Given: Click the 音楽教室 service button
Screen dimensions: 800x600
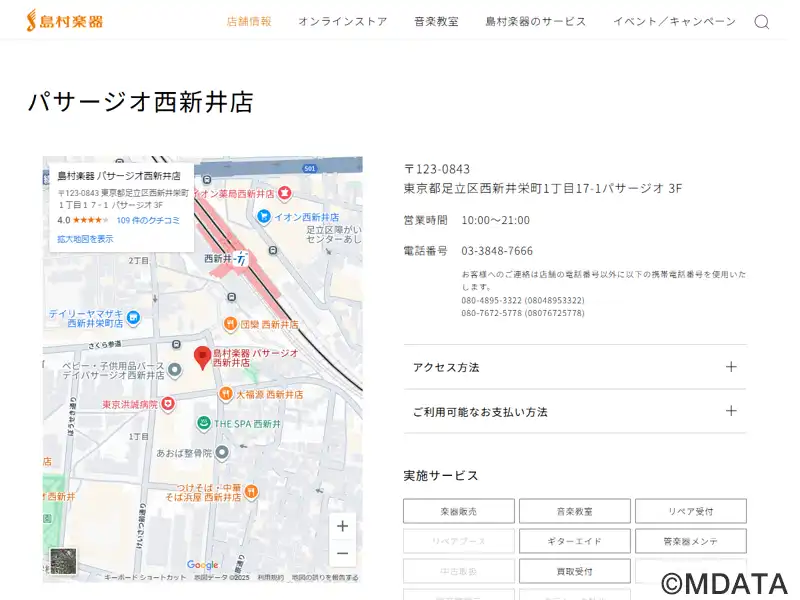Looking at the screenshot, I should tap(574, 511).
